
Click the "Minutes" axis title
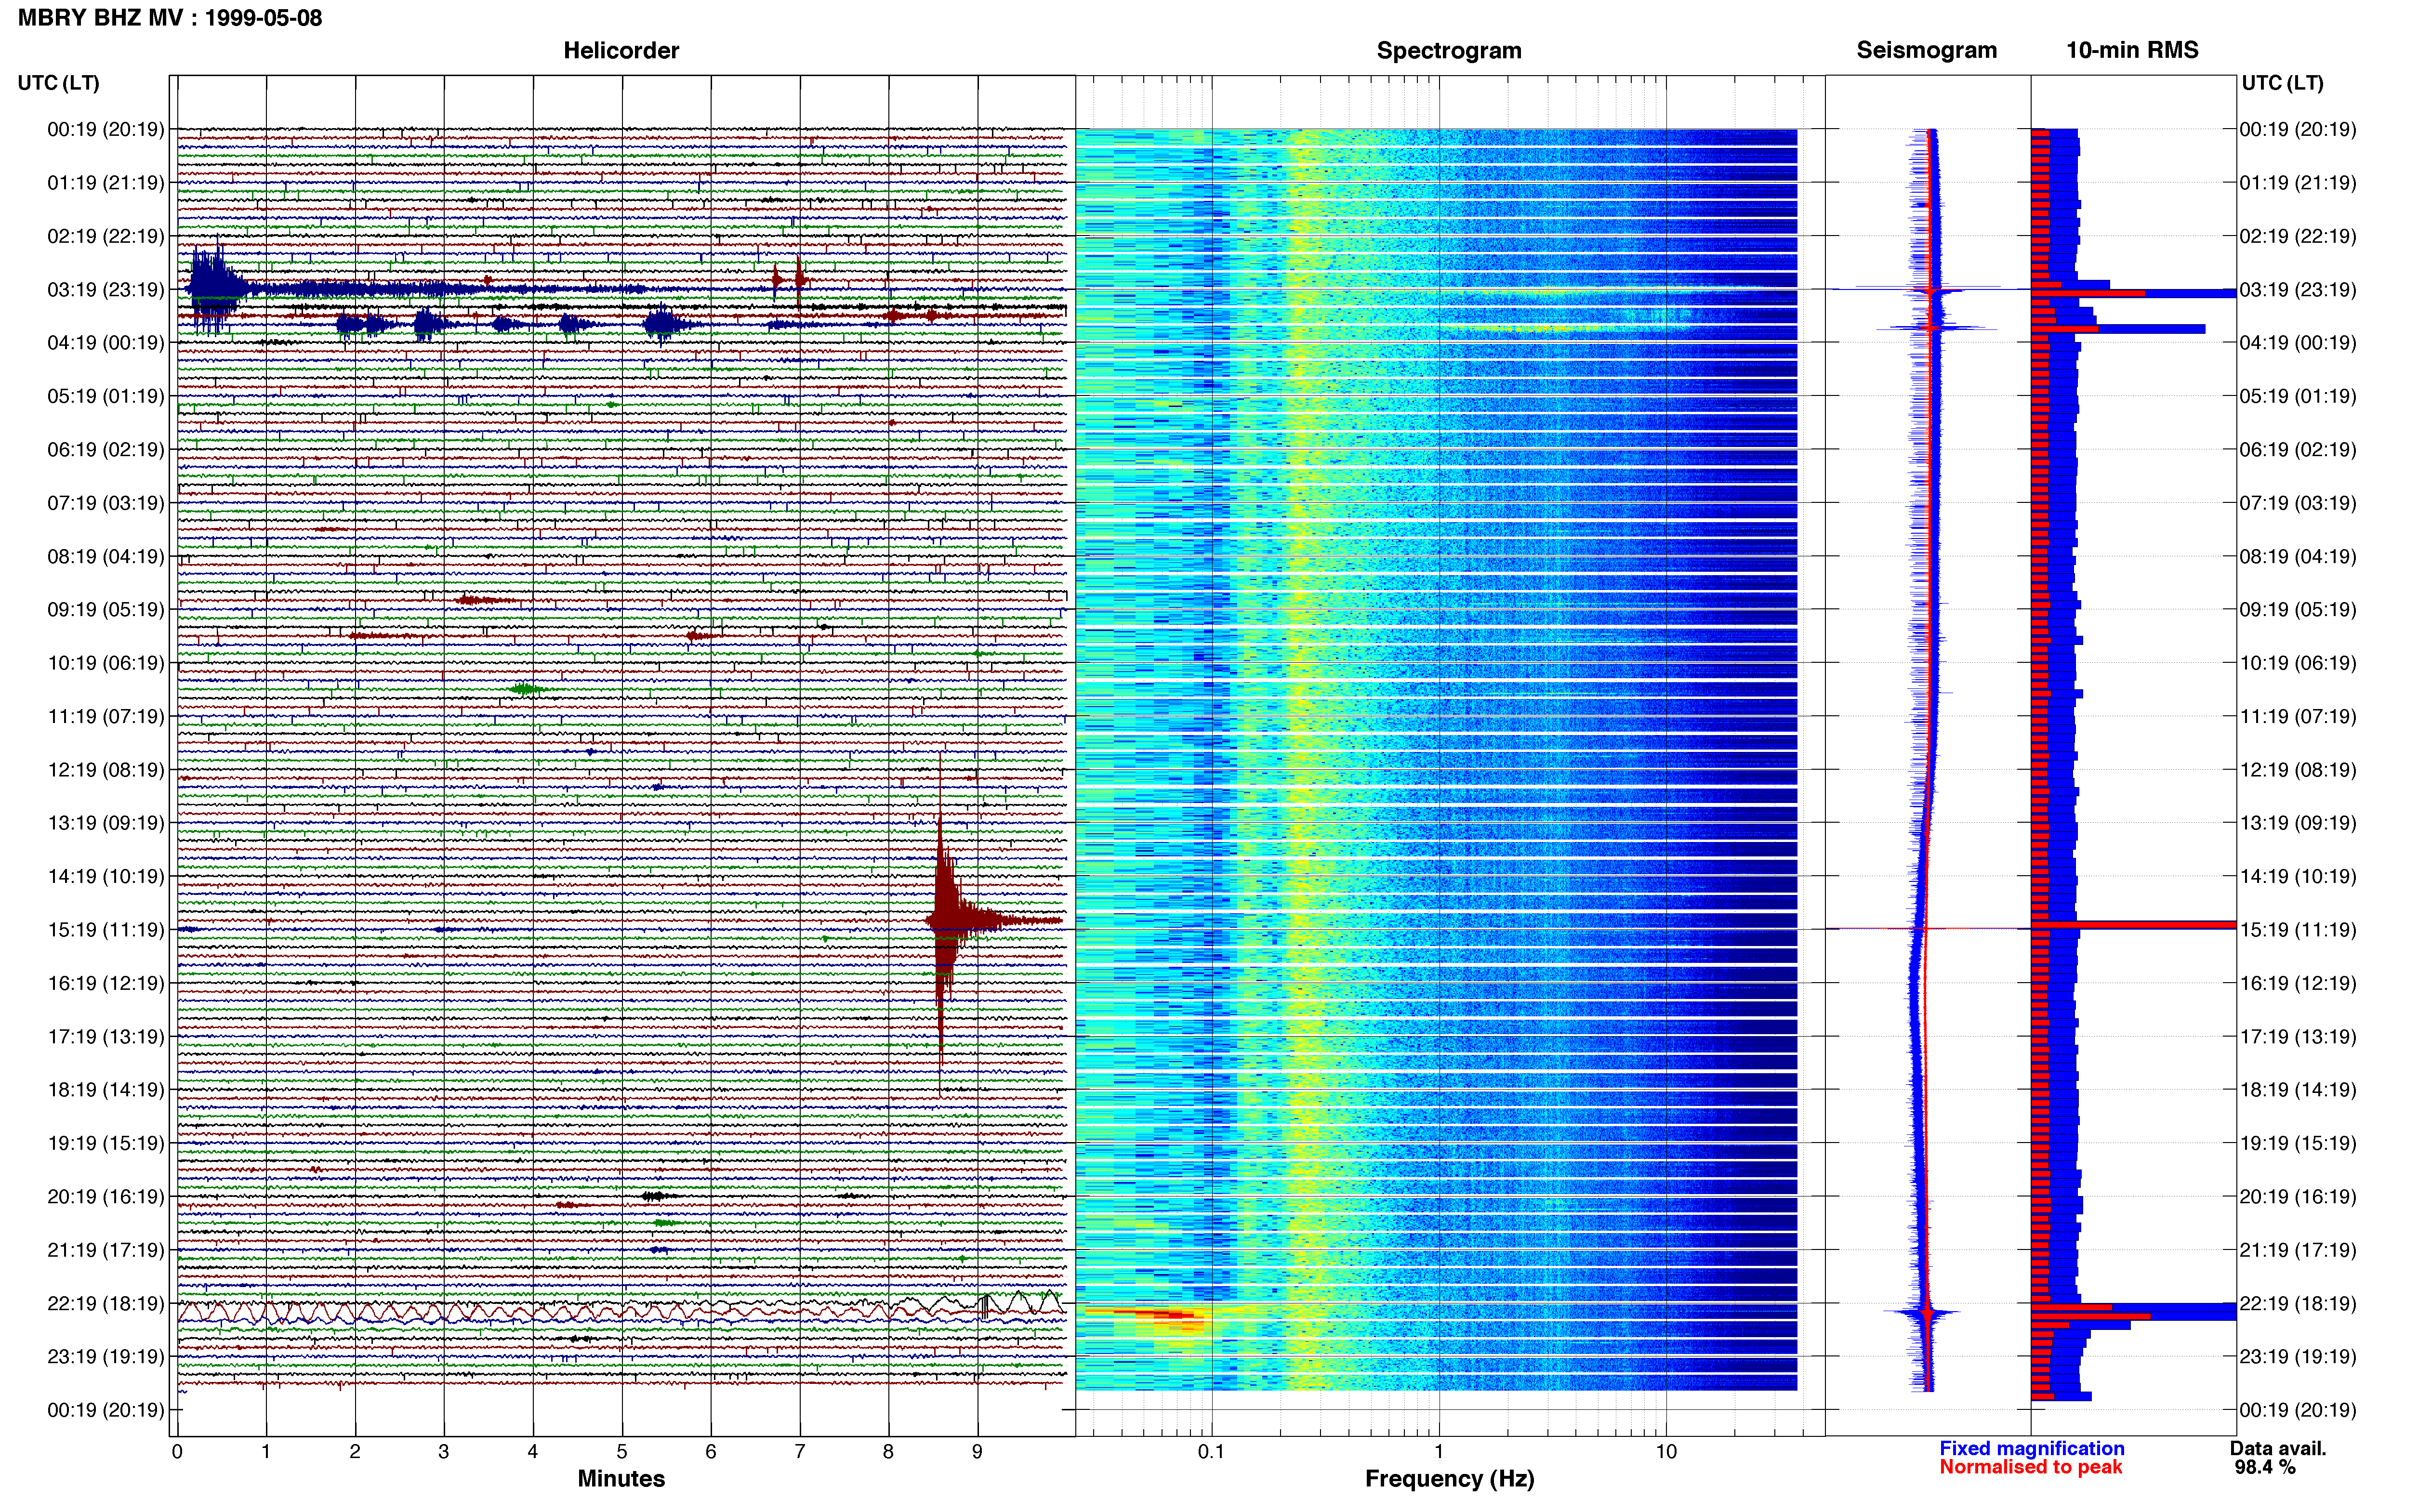[x=621, y=1478]
